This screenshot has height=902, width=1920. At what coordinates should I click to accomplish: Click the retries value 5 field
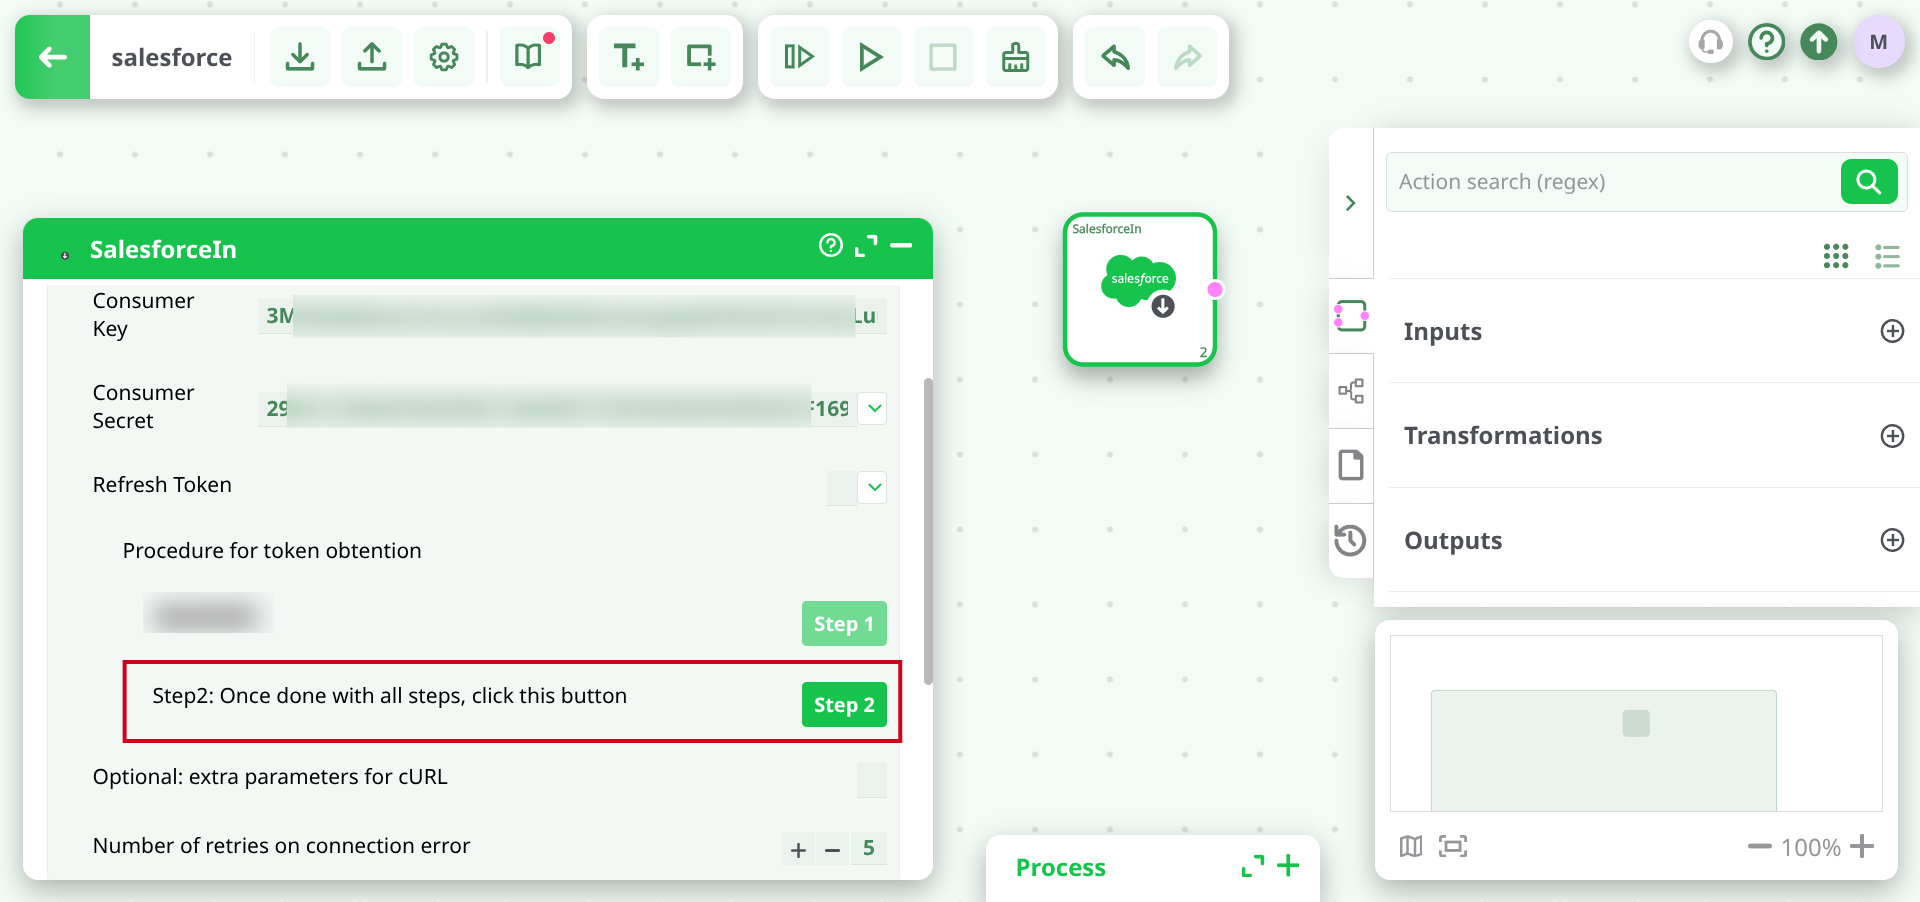tap(869, 849)
